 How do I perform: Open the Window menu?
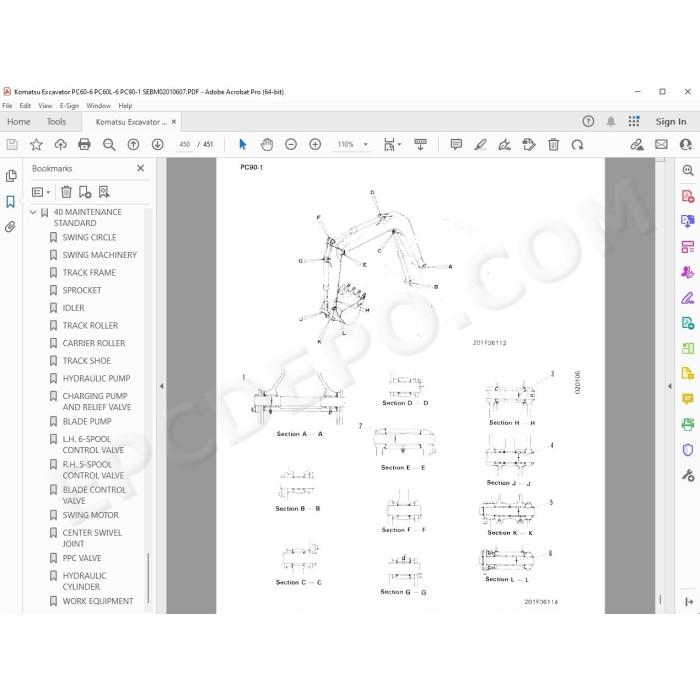click(x=98, y=106)
